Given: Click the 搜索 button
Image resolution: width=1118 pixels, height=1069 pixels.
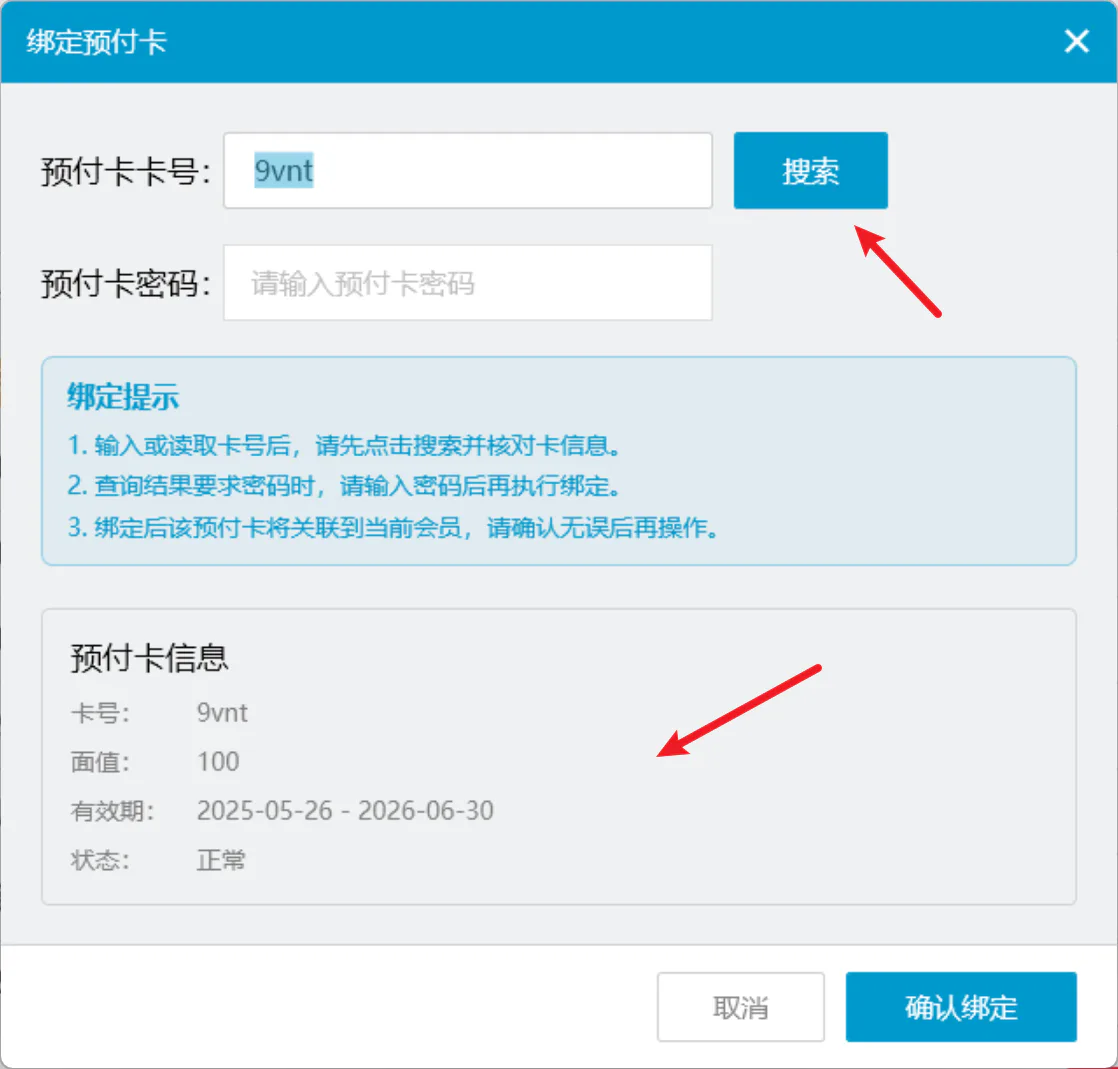Looking at the screenshot, I should (811, 170).
